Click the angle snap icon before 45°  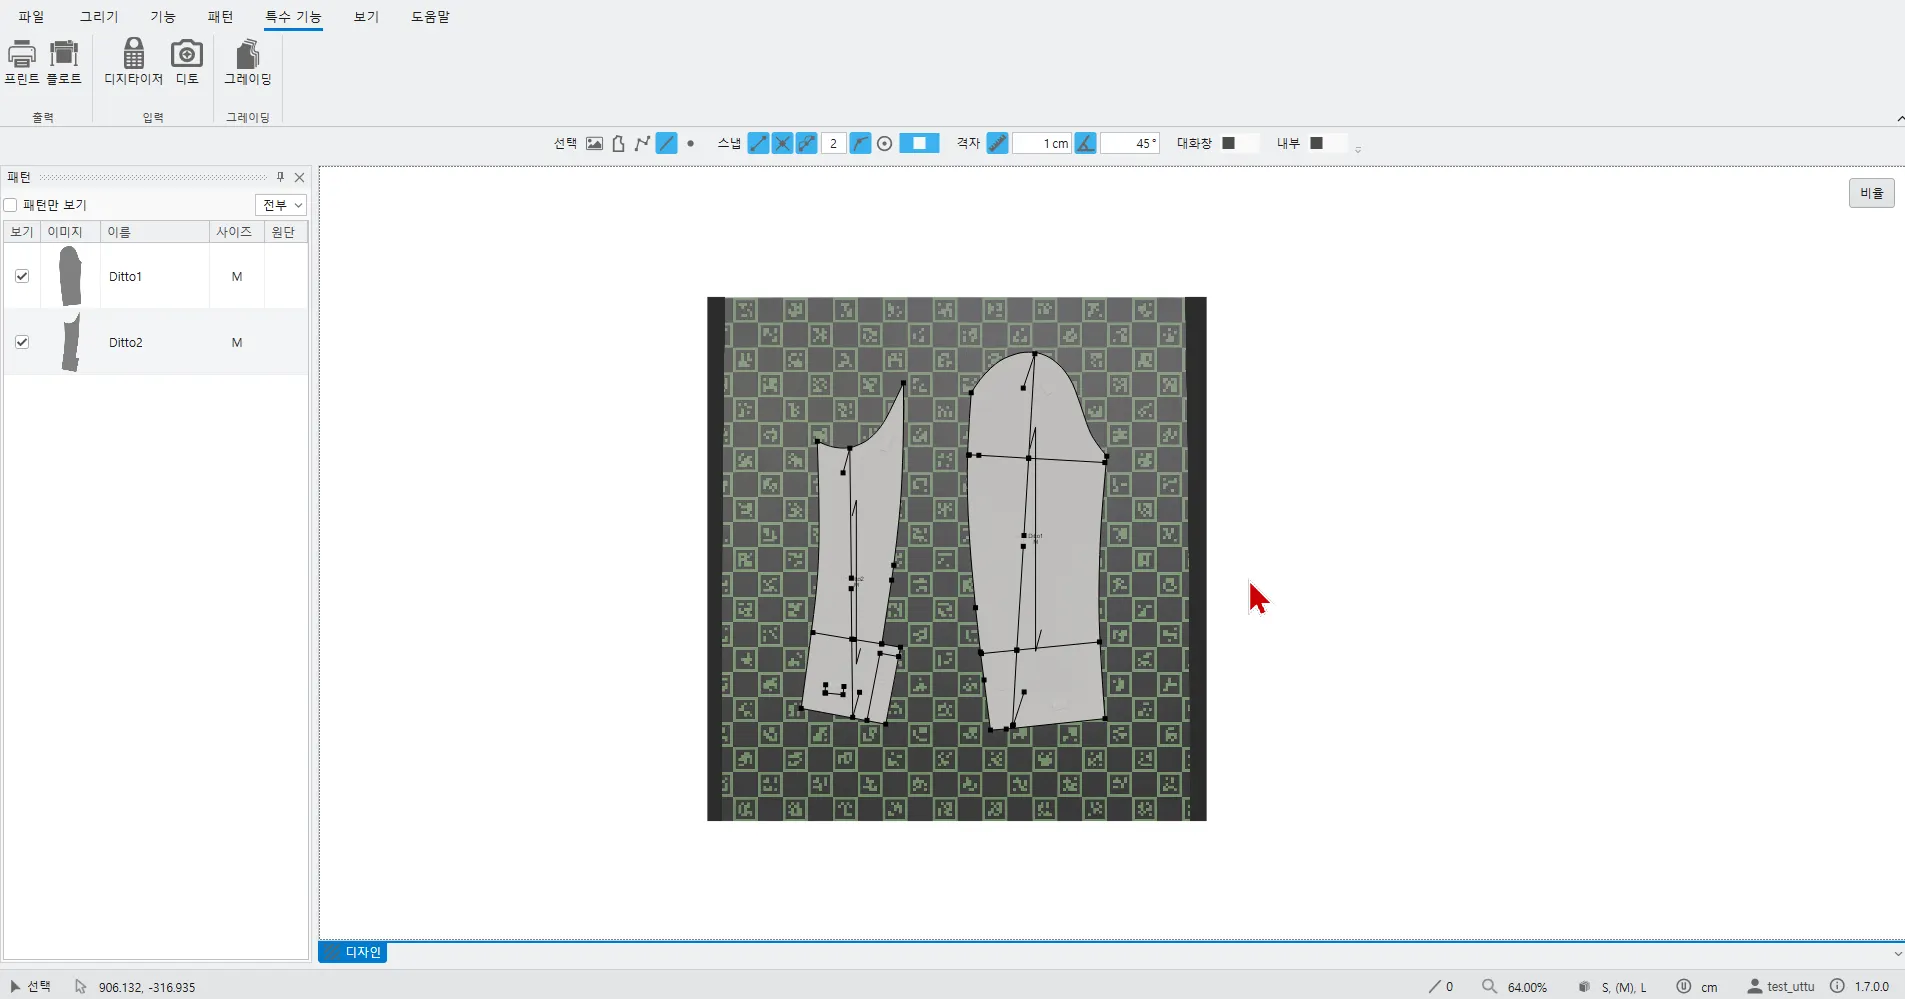1085,143
